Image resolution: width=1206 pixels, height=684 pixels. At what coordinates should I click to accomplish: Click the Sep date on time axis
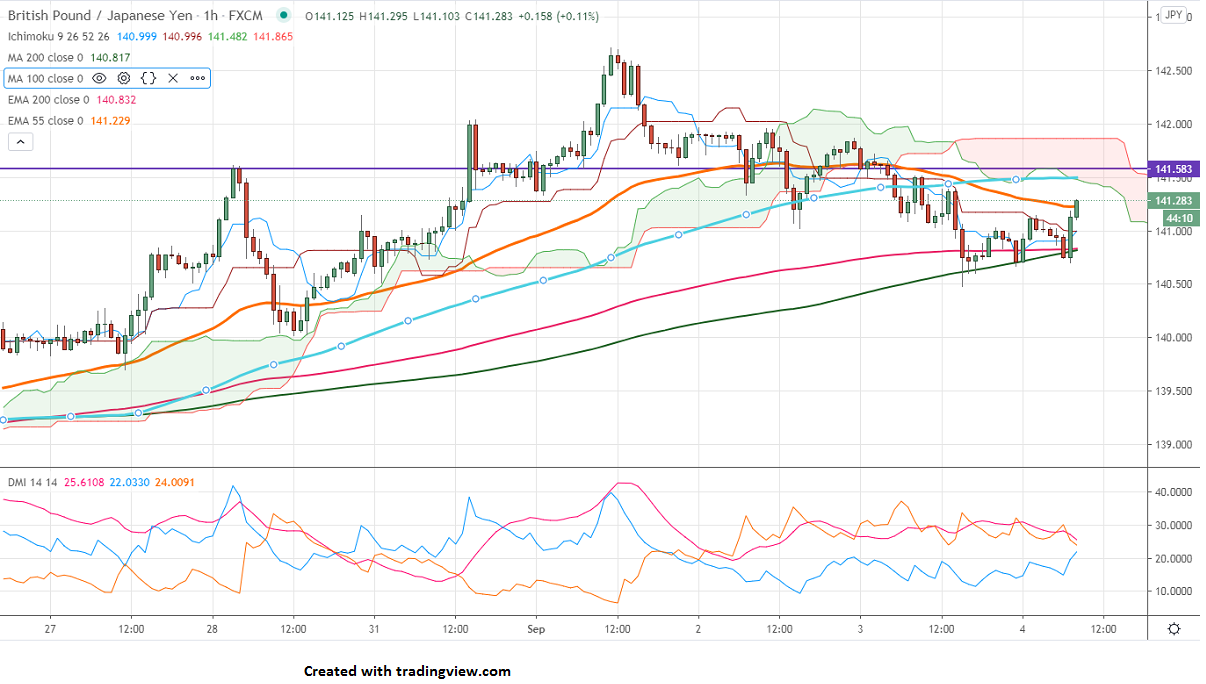point(537,629)
